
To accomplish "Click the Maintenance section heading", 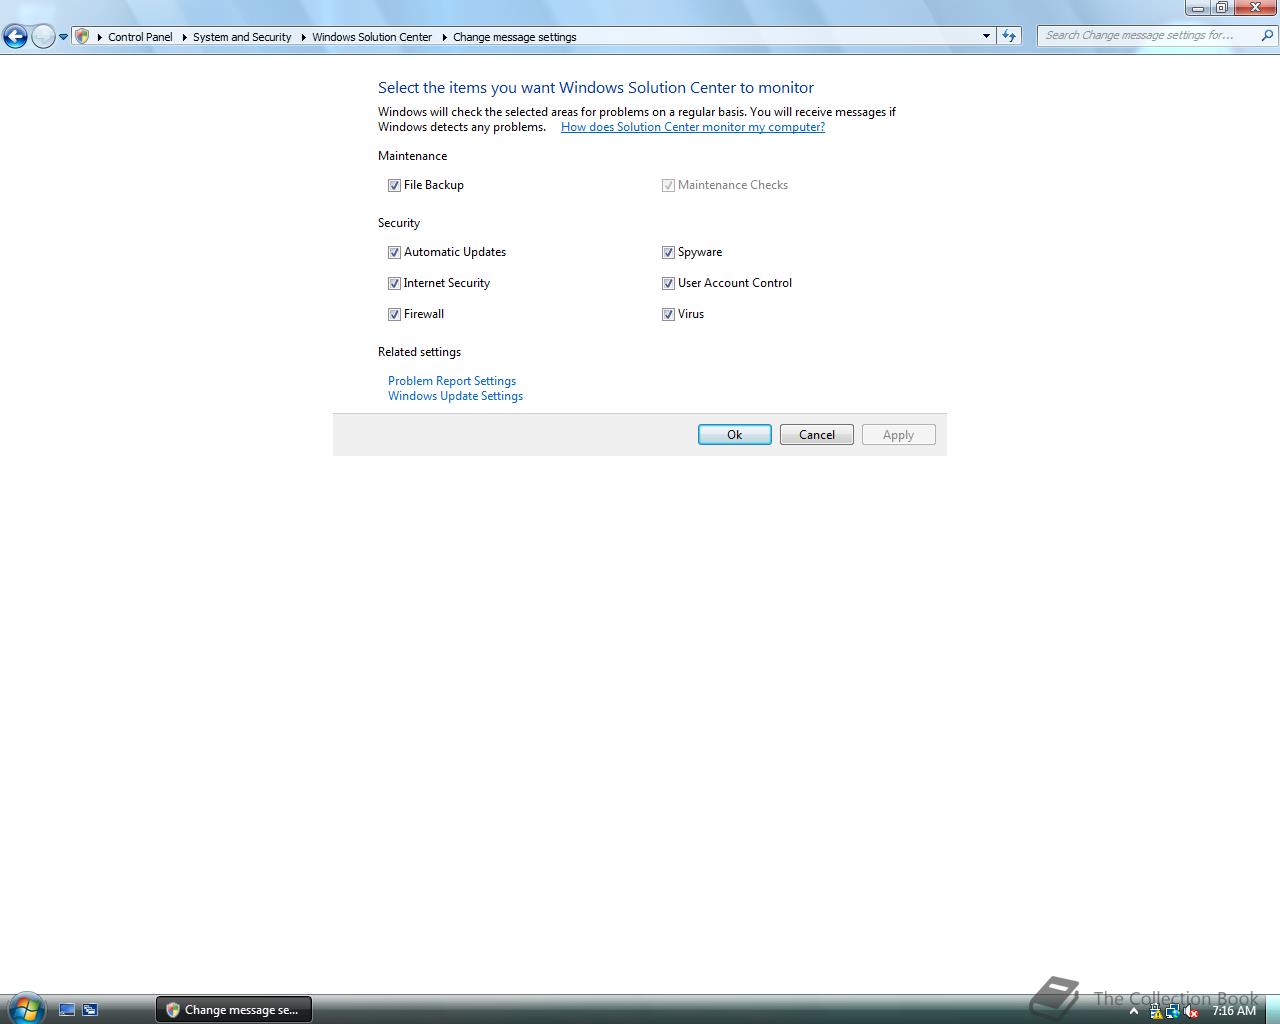I will (x=412, y=156).
